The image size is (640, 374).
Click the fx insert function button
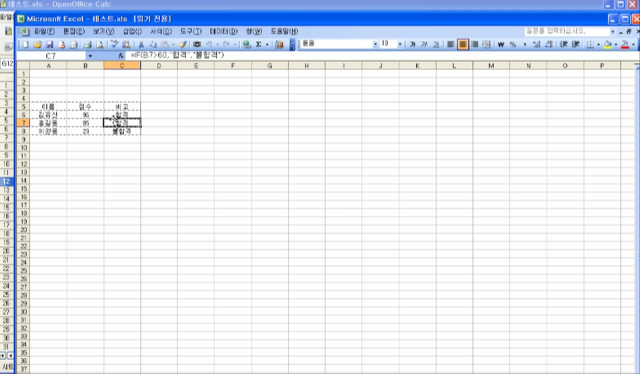(x=120, y=56)
